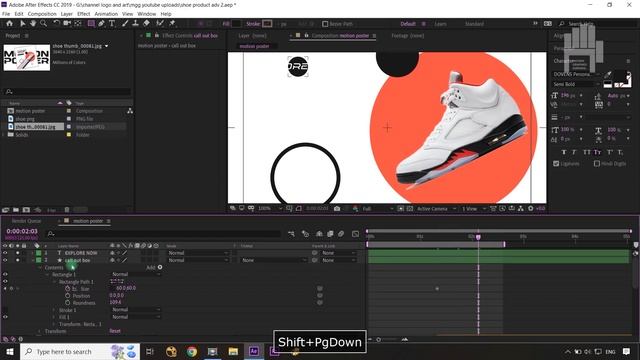Expand the Fill 1 property group
Screen dimensions: 640x360
54,317
